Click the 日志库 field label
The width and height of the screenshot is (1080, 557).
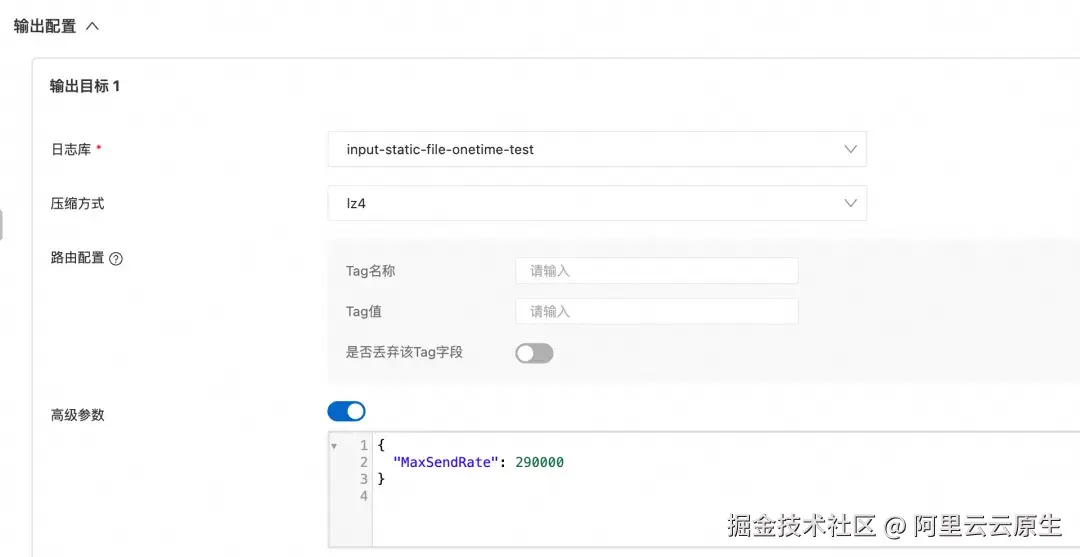[x=71, y=149]
